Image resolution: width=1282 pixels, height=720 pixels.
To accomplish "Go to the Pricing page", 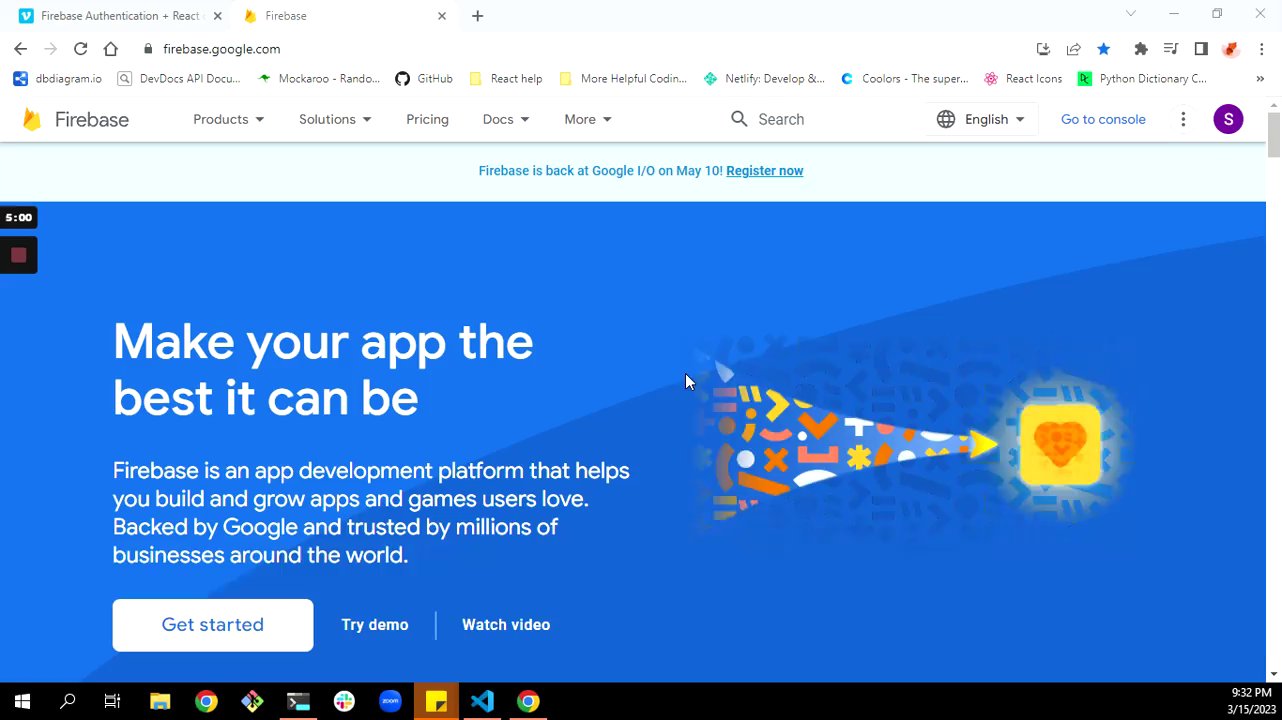I will click(x=427, y=119).
